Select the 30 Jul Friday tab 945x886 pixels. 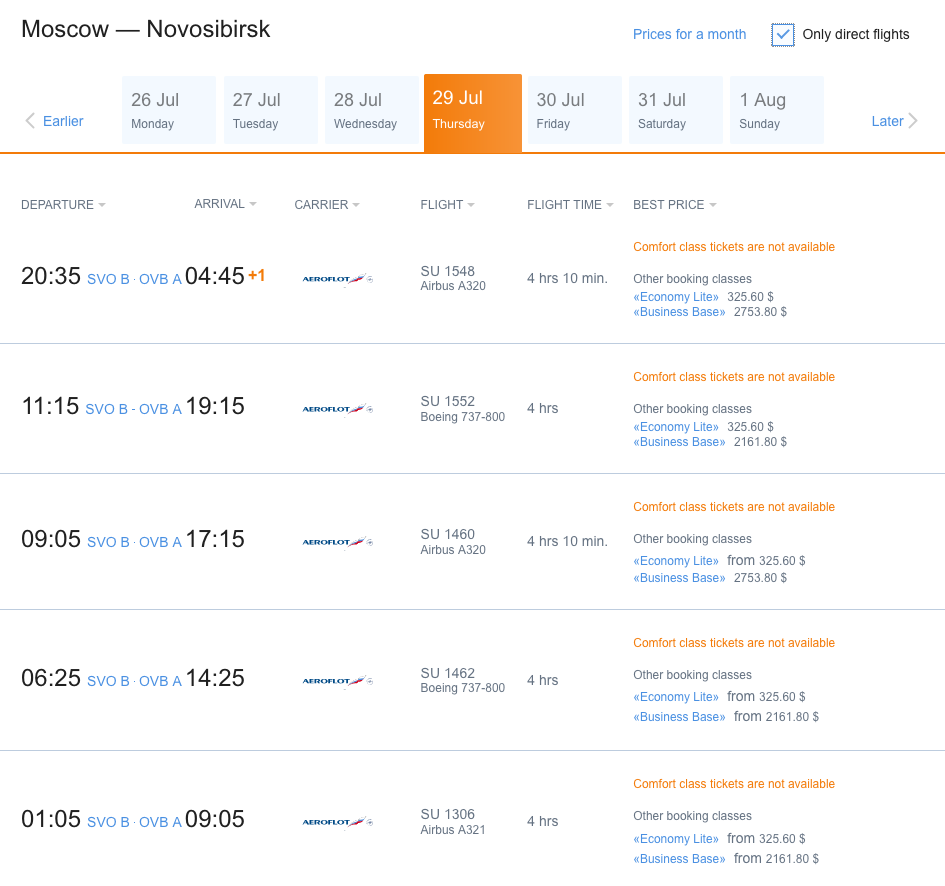point(574,110)
